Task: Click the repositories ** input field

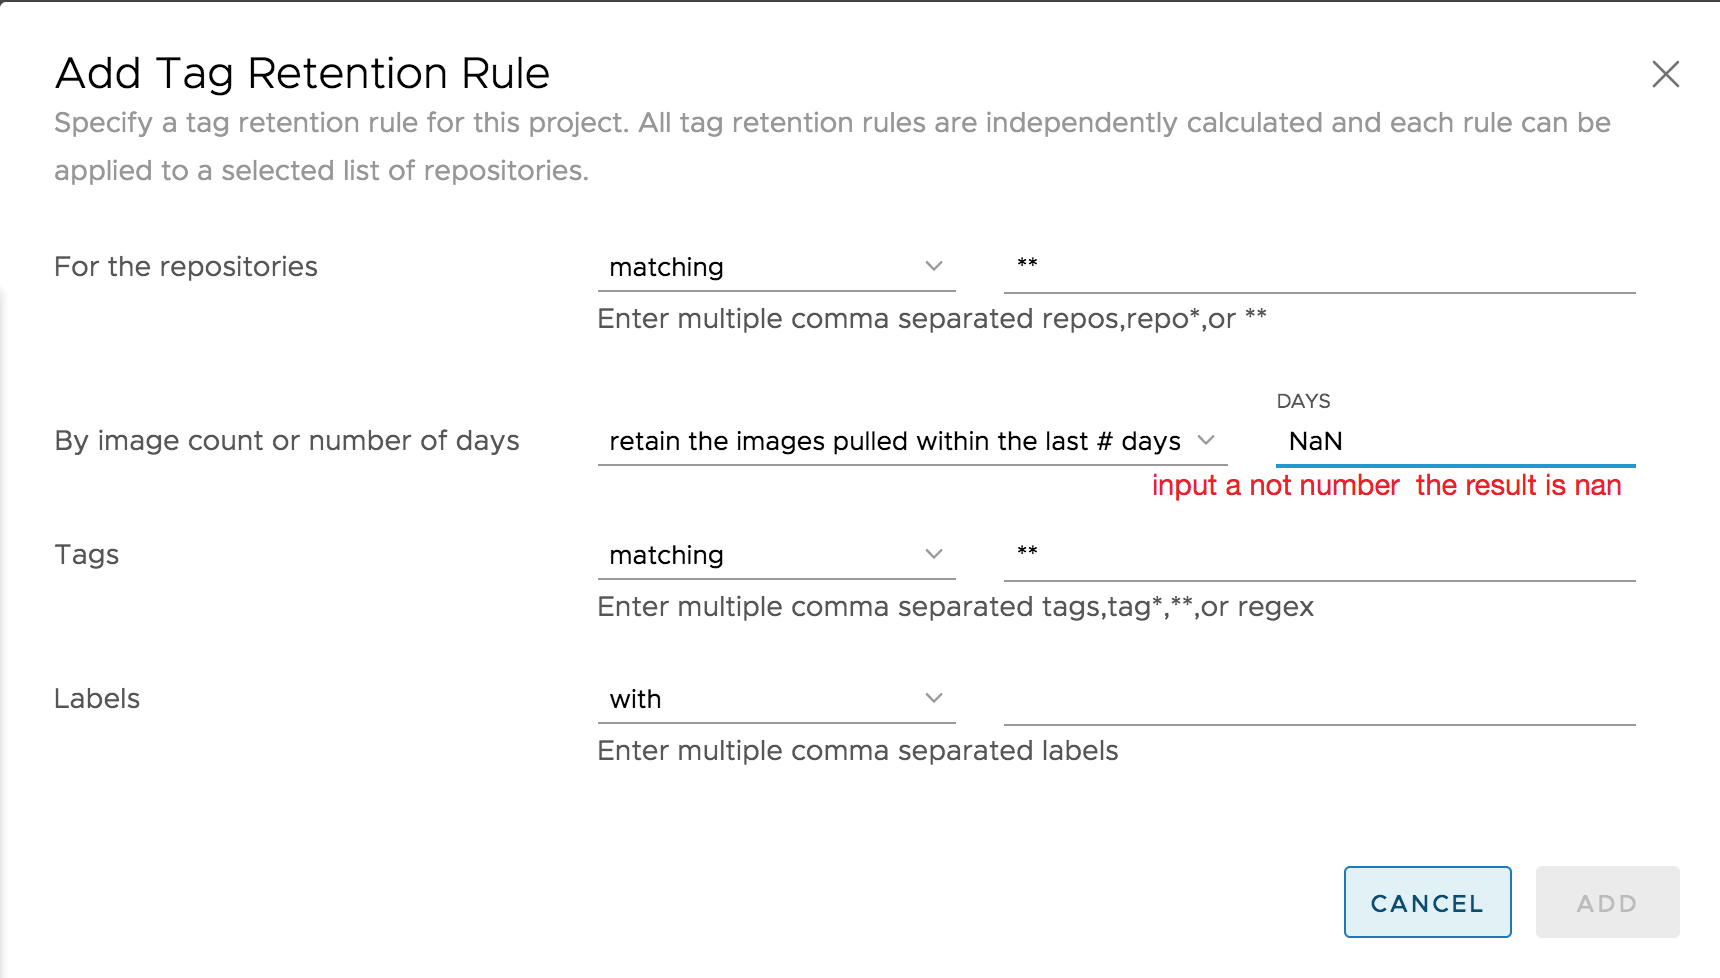Action: point(1318,267)
